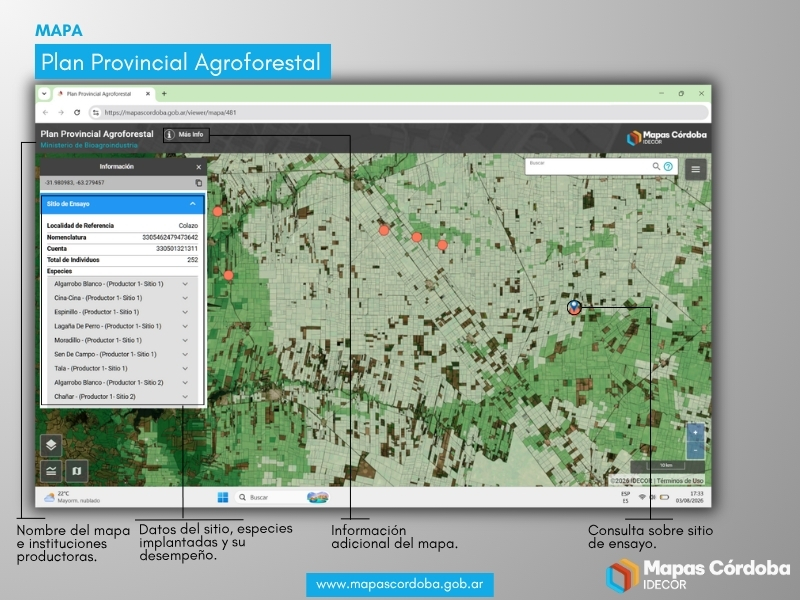Screen dimensions: 800x600
Task: Click the ESP language indicator in tray
Action: [626, 497]
